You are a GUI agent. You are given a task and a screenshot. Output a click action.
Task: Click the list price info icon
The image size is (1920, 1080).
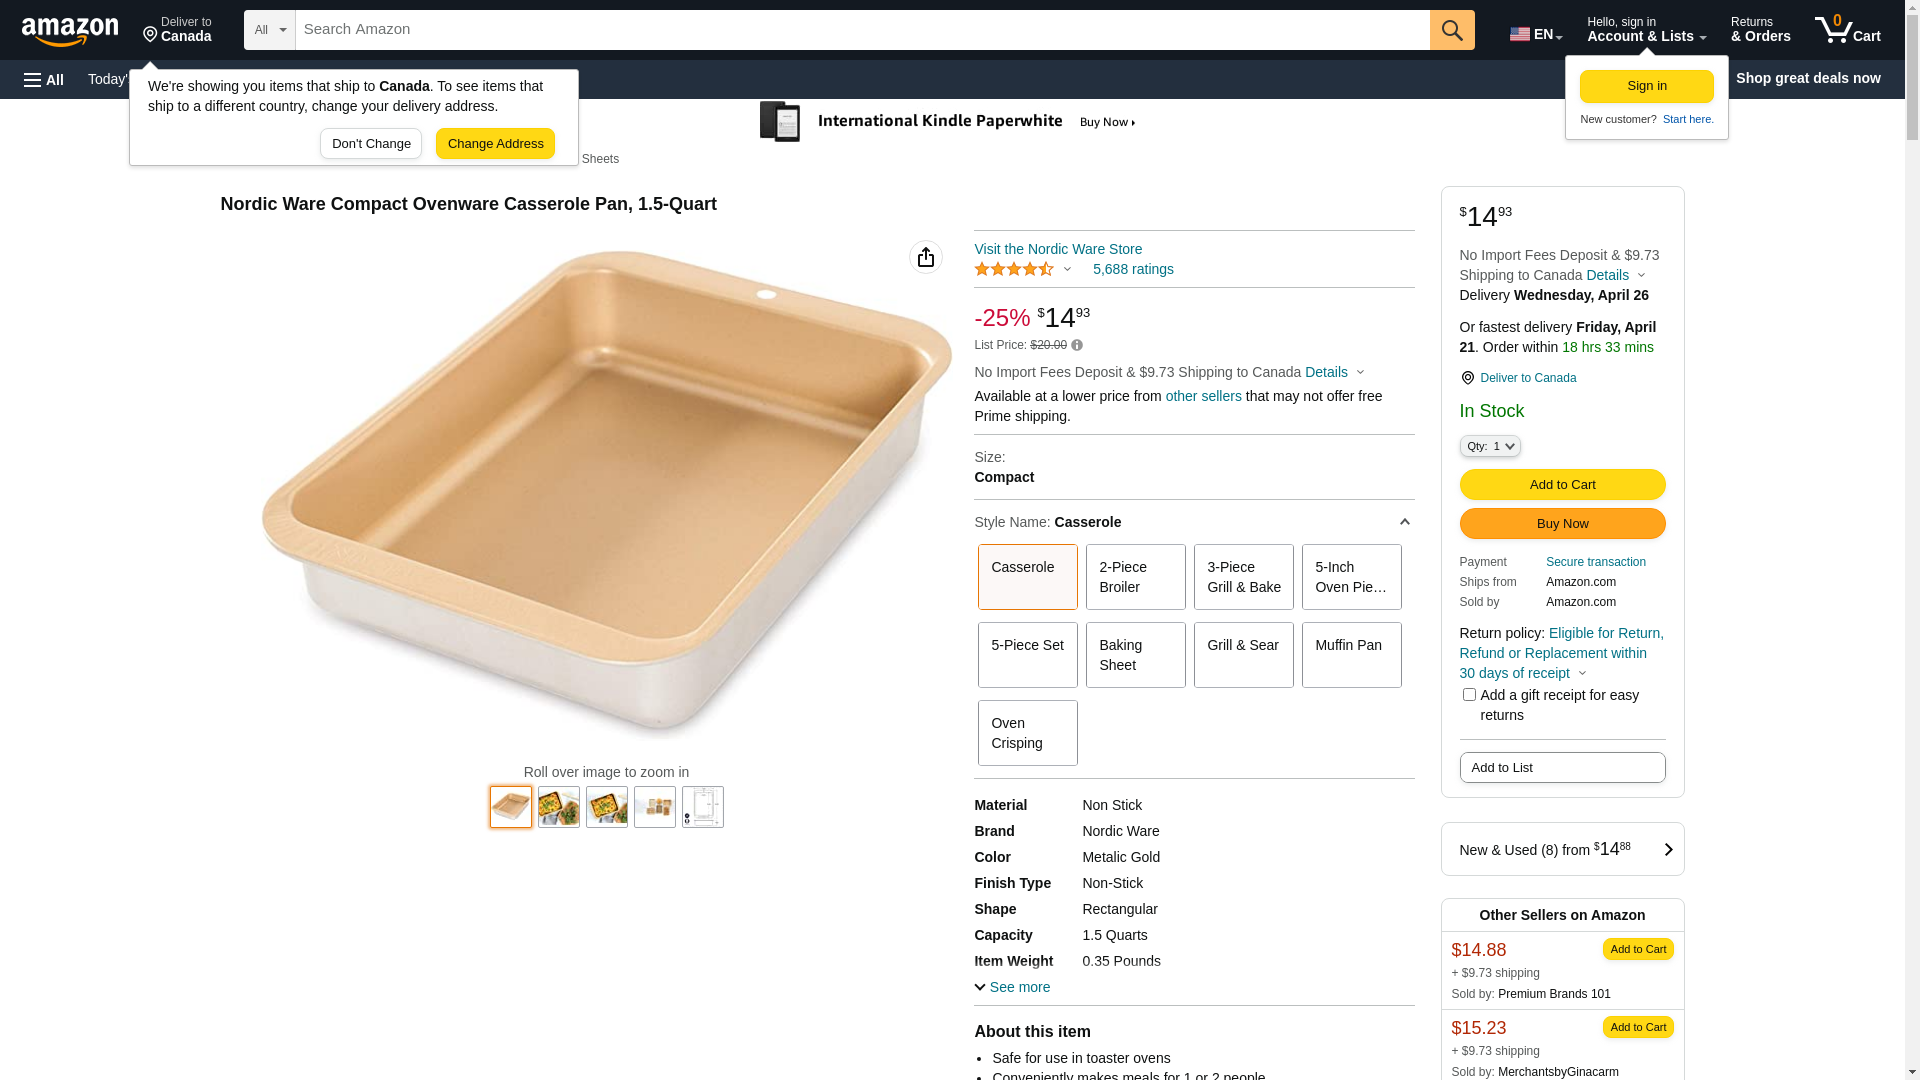pyautogui.click(x=1077, y=345)
